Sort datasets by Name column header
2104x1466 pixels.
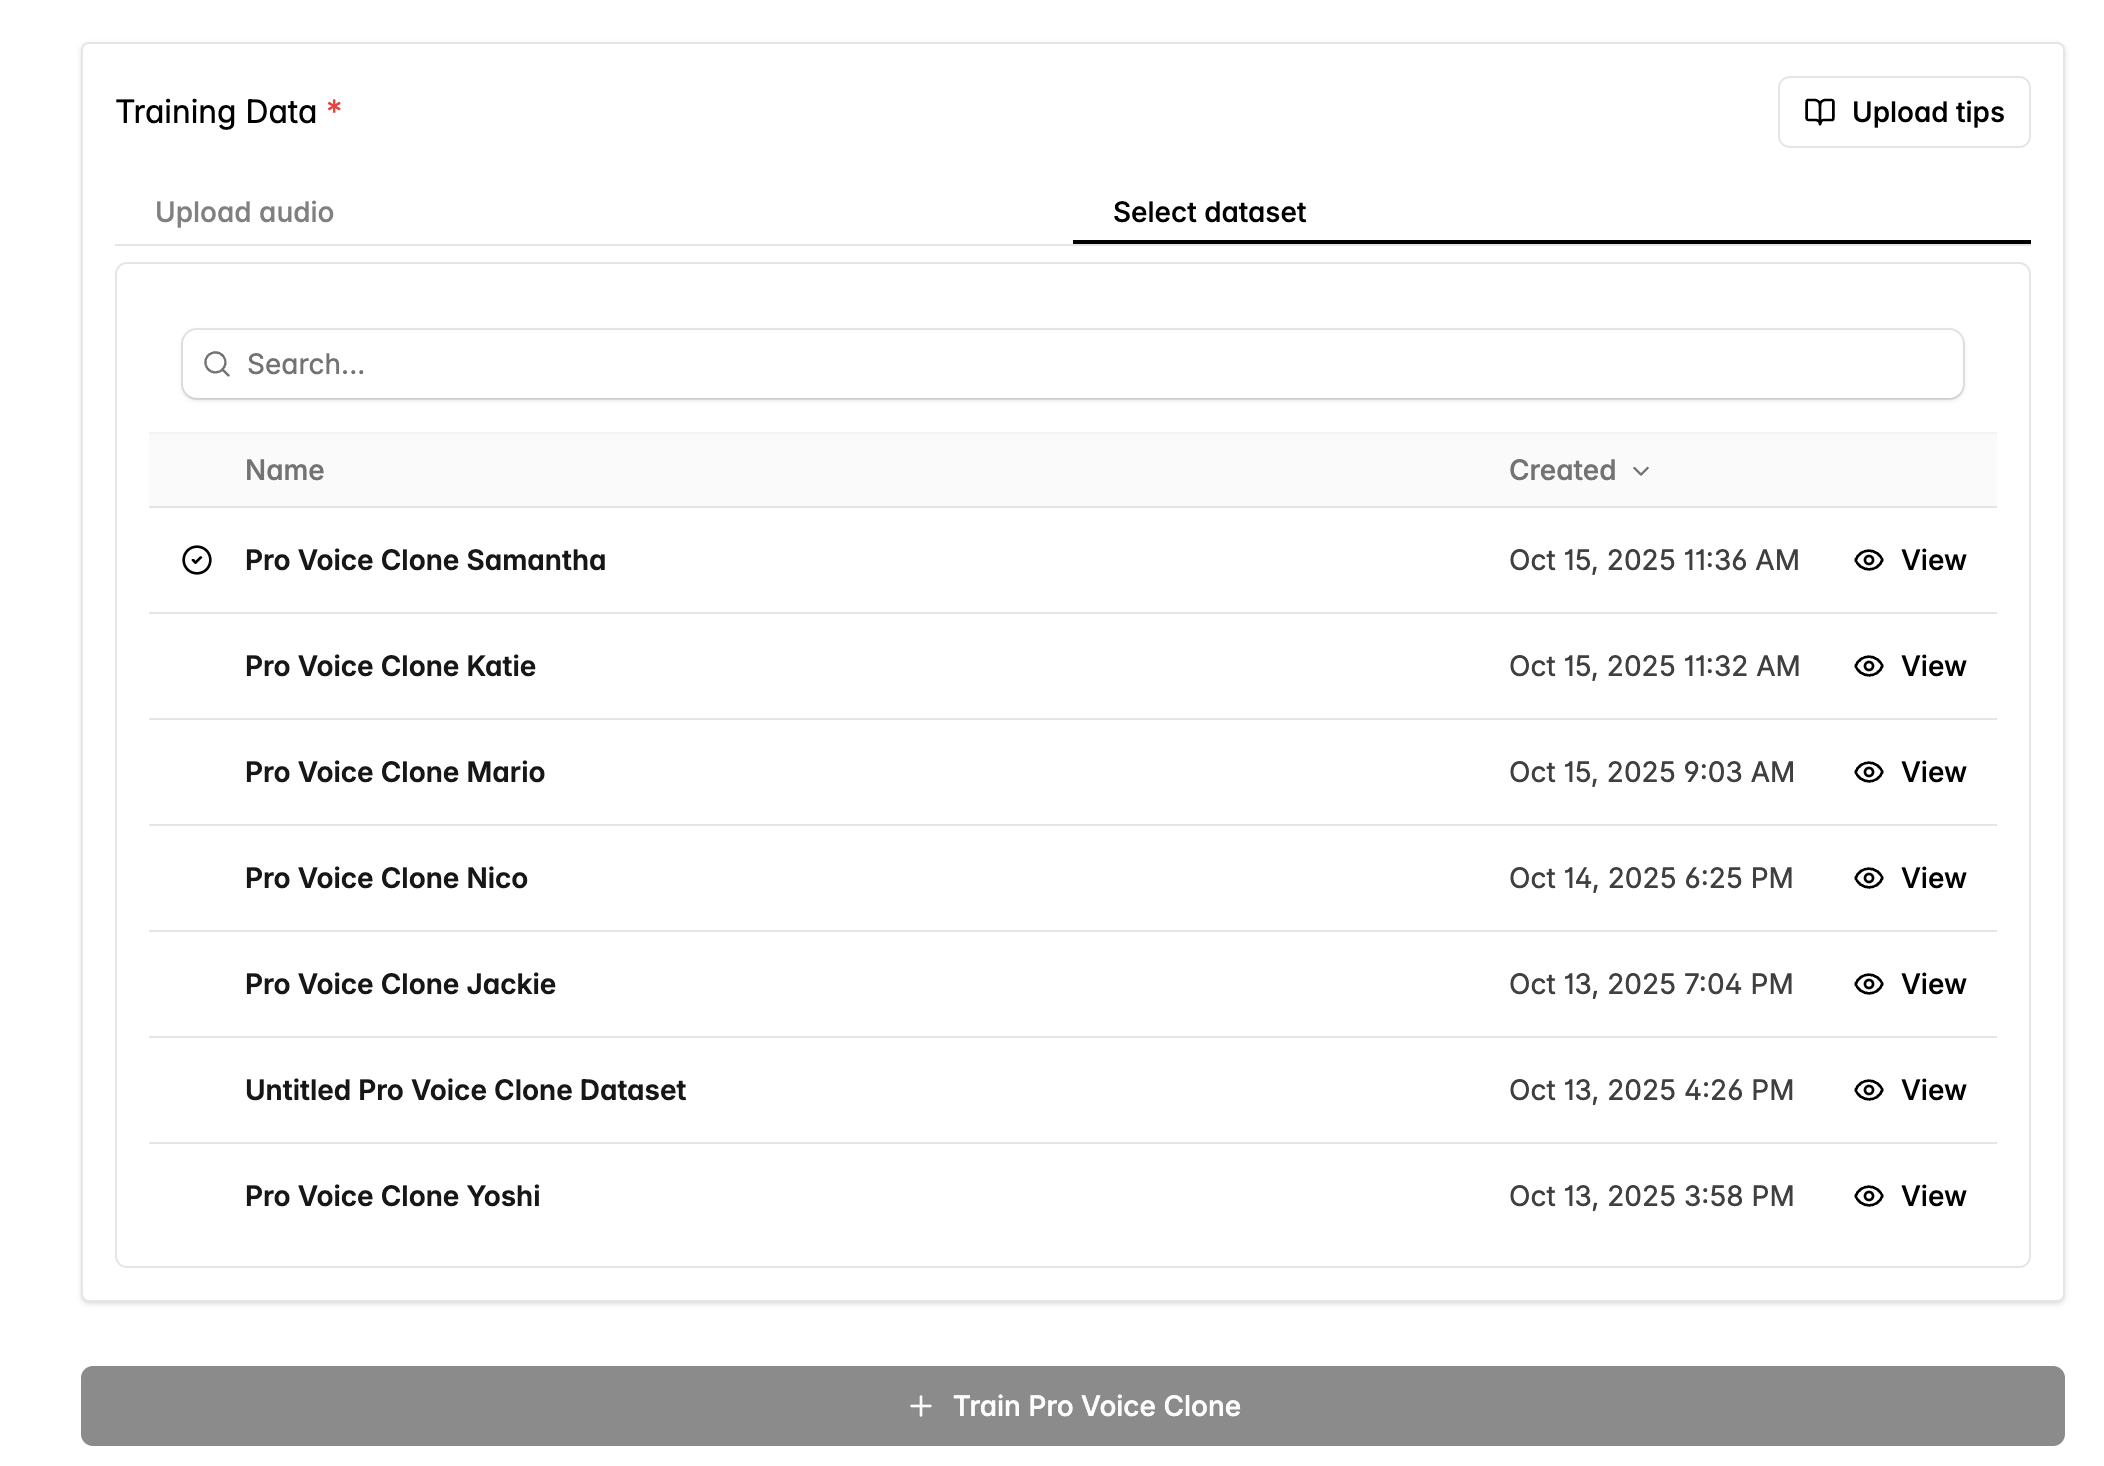tap(285, 470)
